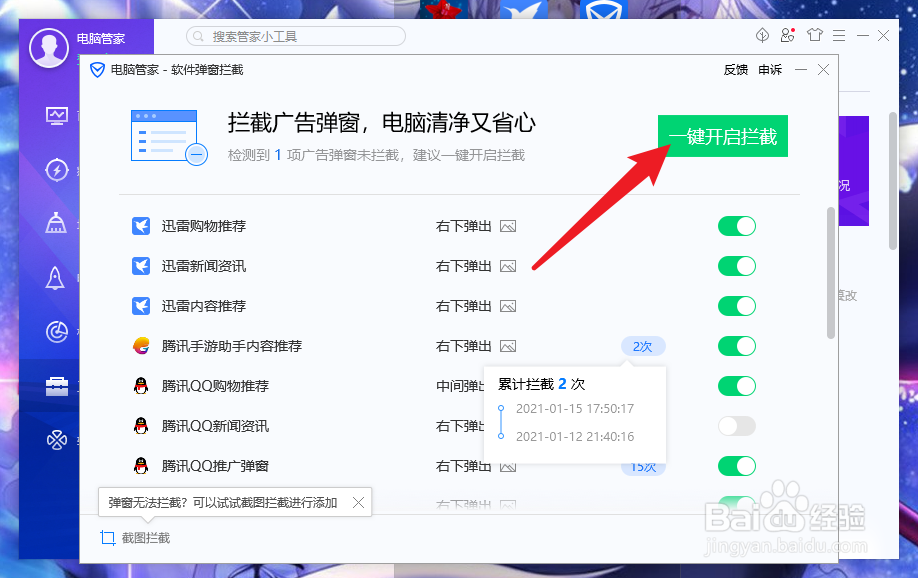
Task: Toggle blocking for 迅雷购物推荐
Action: click(737, 226)
